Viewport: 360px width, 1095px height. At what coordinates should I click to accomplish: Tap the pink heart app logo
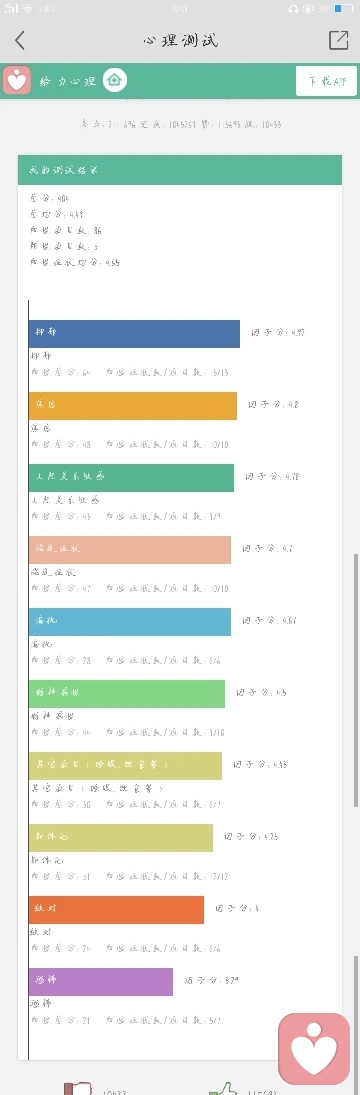tap(16, 80)
